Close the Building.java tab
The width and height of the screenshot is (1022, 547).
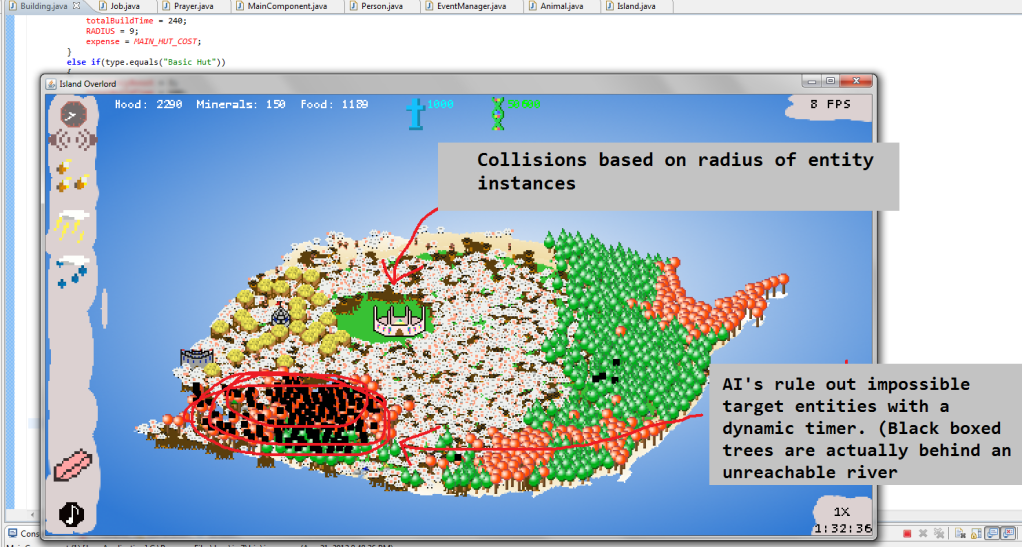click(76, 6)
